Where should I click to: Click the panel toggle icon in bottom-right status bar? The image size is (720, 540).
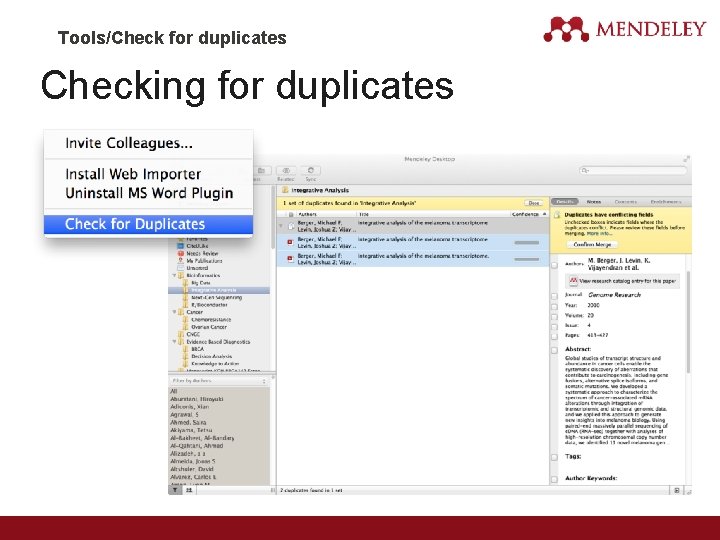(x=677, y=490)
